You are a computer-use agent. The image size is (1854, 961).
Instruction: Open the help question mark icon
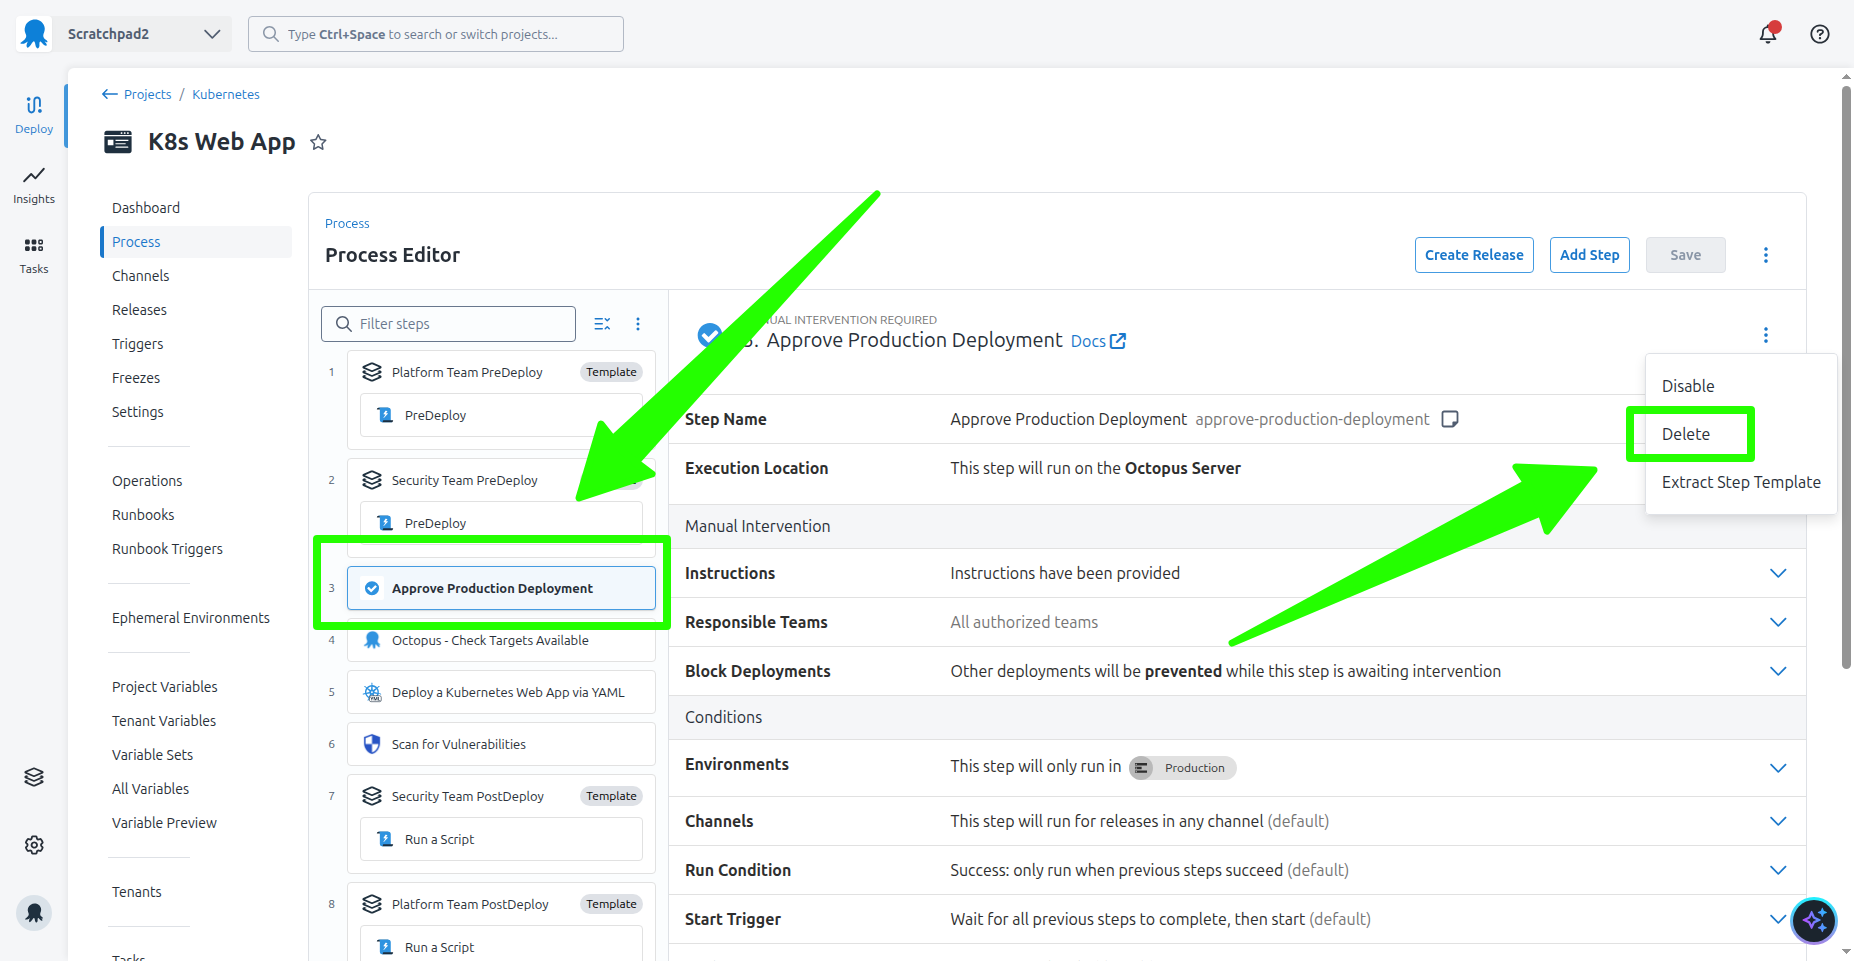coord(1819,34)
